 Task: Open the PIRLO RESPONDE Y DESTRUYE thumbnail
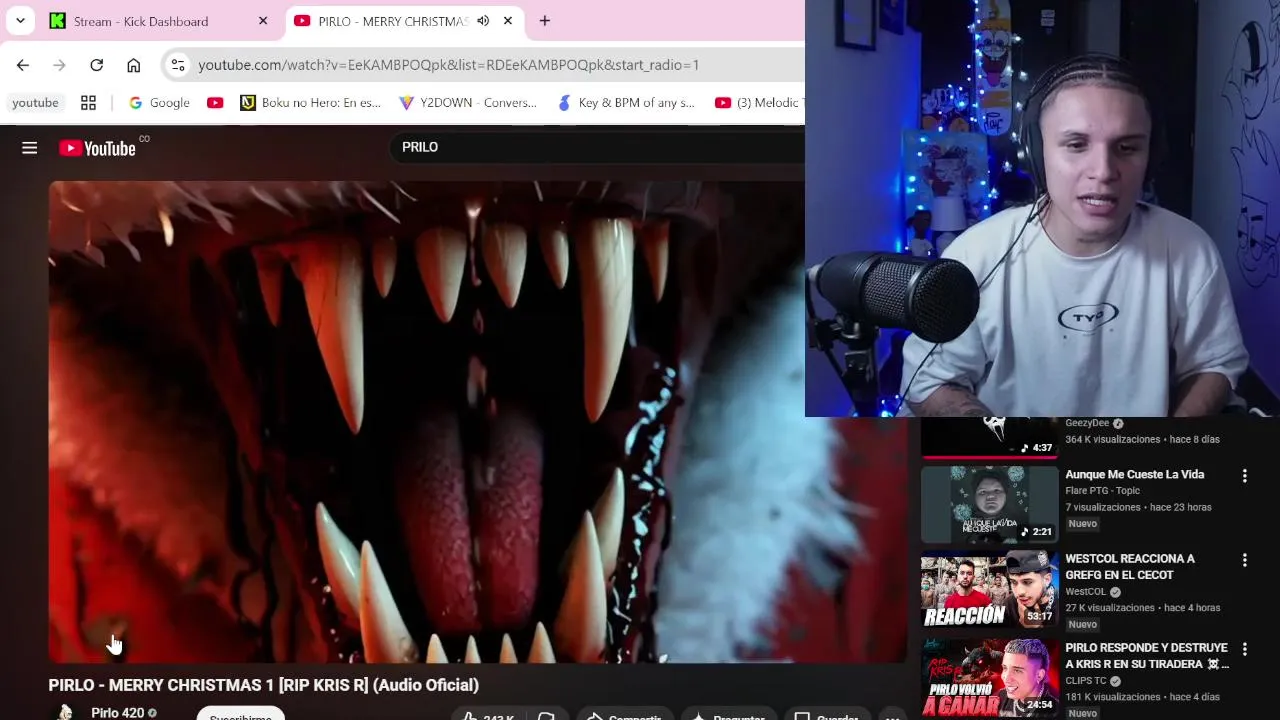(x=989, y=678)
